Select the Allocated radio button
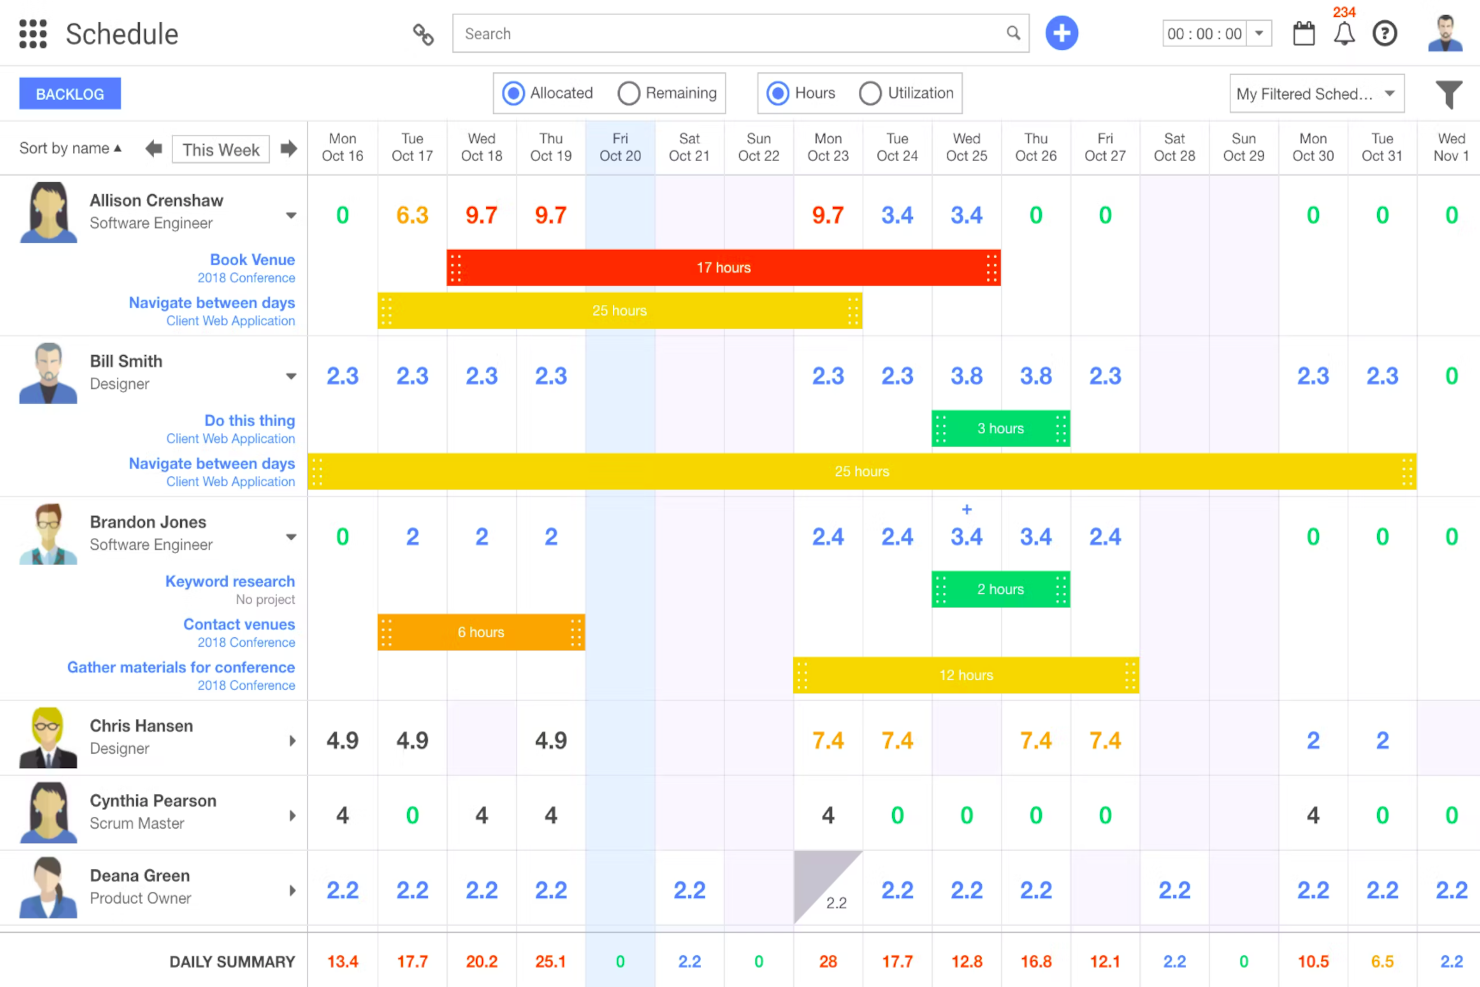 [513, 93]
